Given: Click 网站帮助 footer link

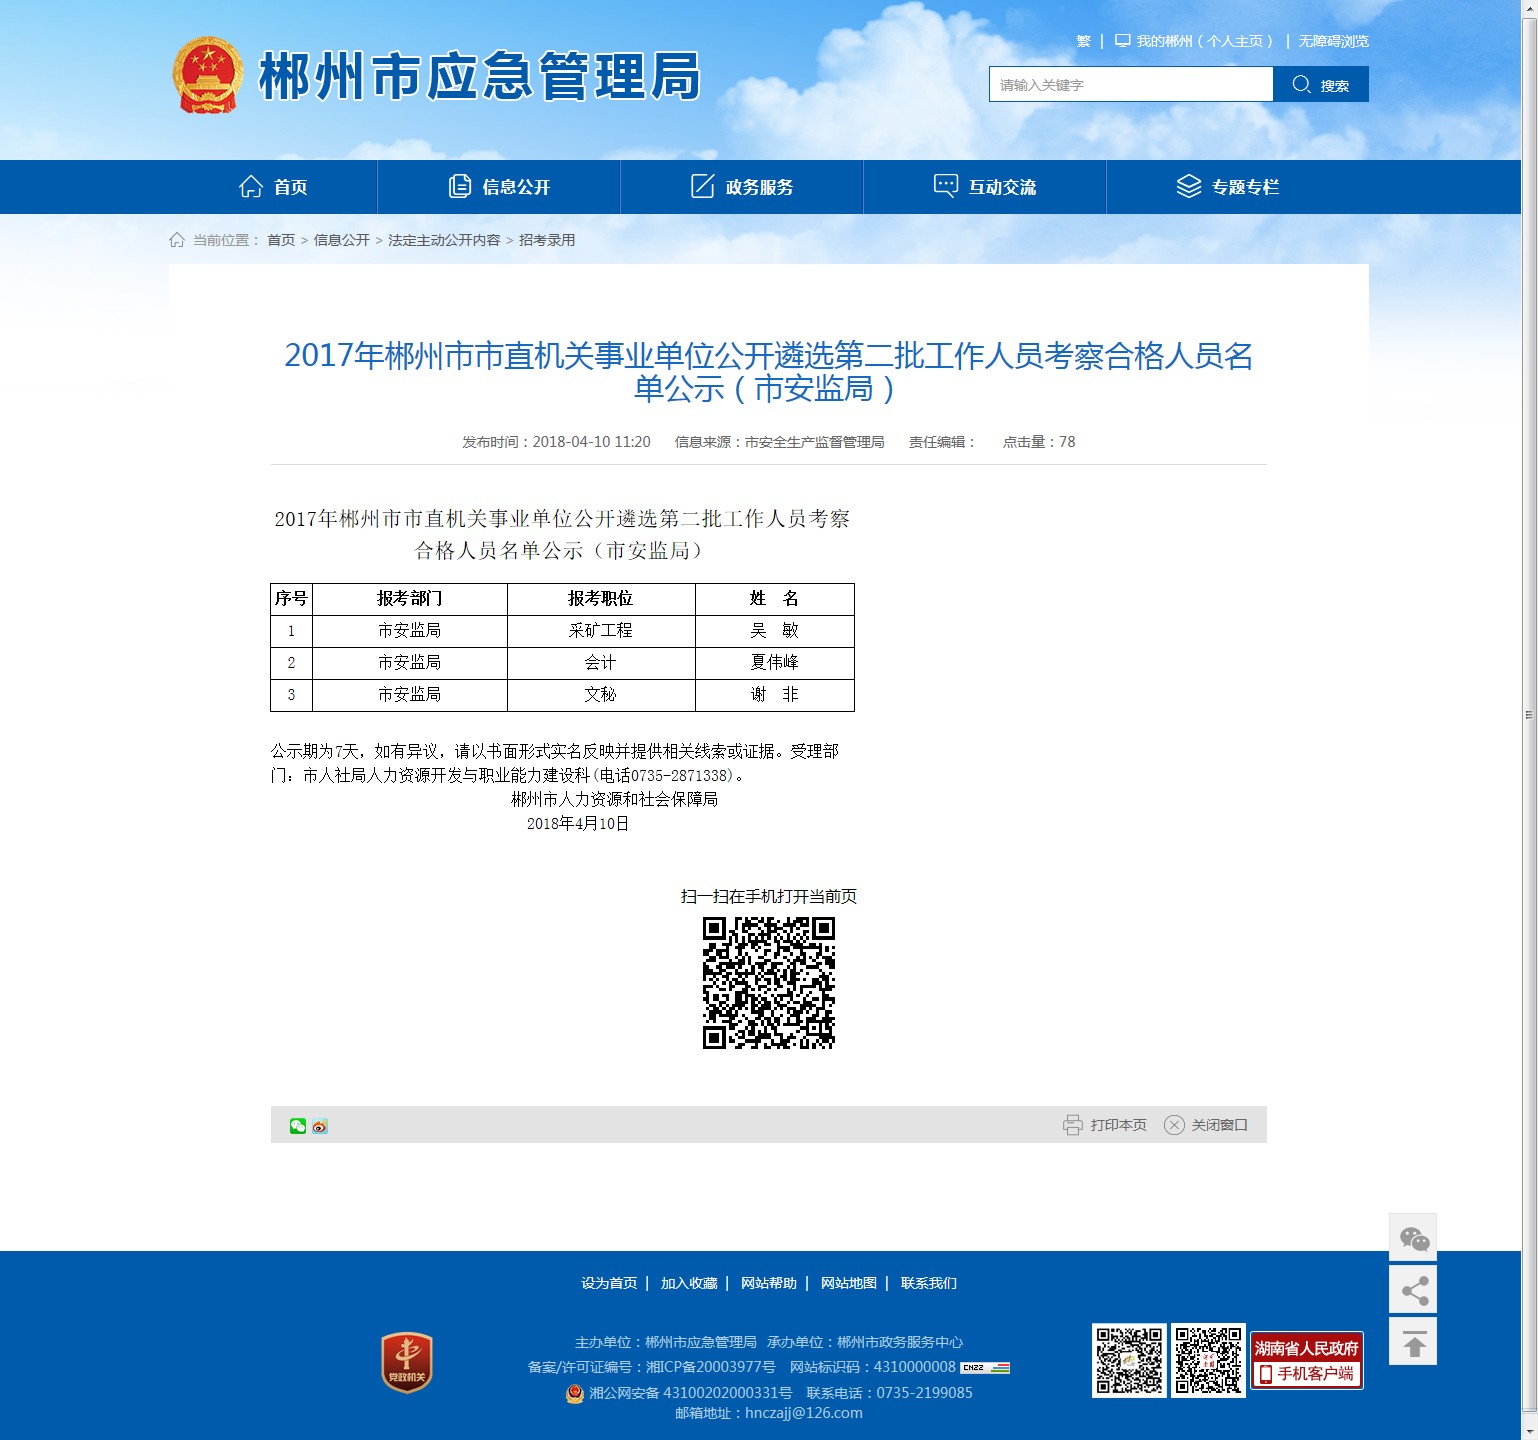Looking at the screenshot, I should click(769, 1283).
